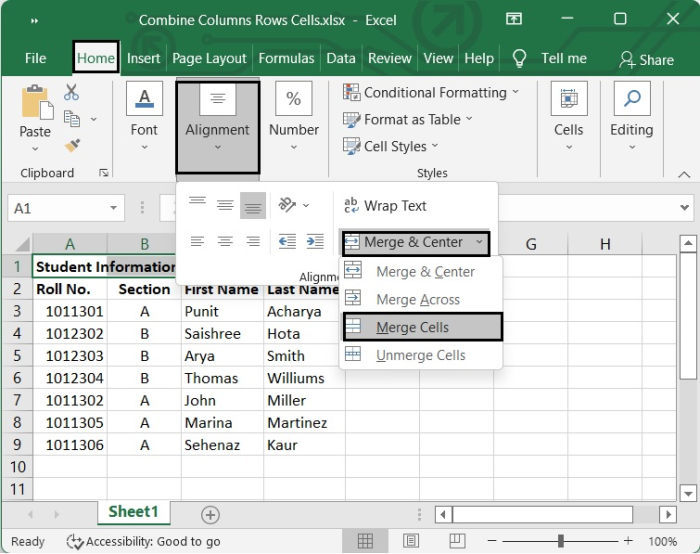This screenshot has width=700, height=554.
Task: Click the Increase Indent icon
Action: (315, 241)
